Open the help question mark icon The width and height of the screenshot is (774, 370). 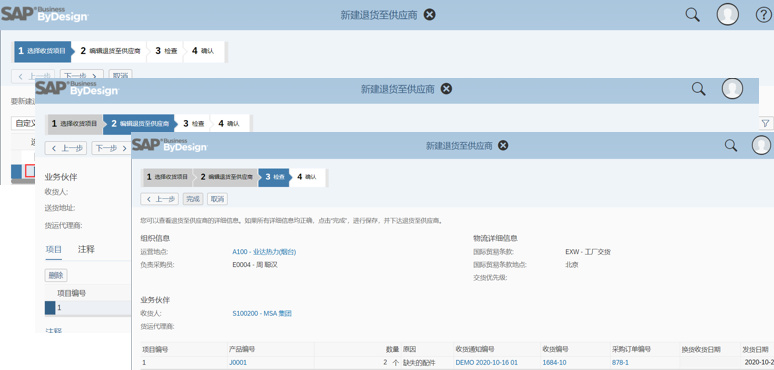click(x=763, y=15)
